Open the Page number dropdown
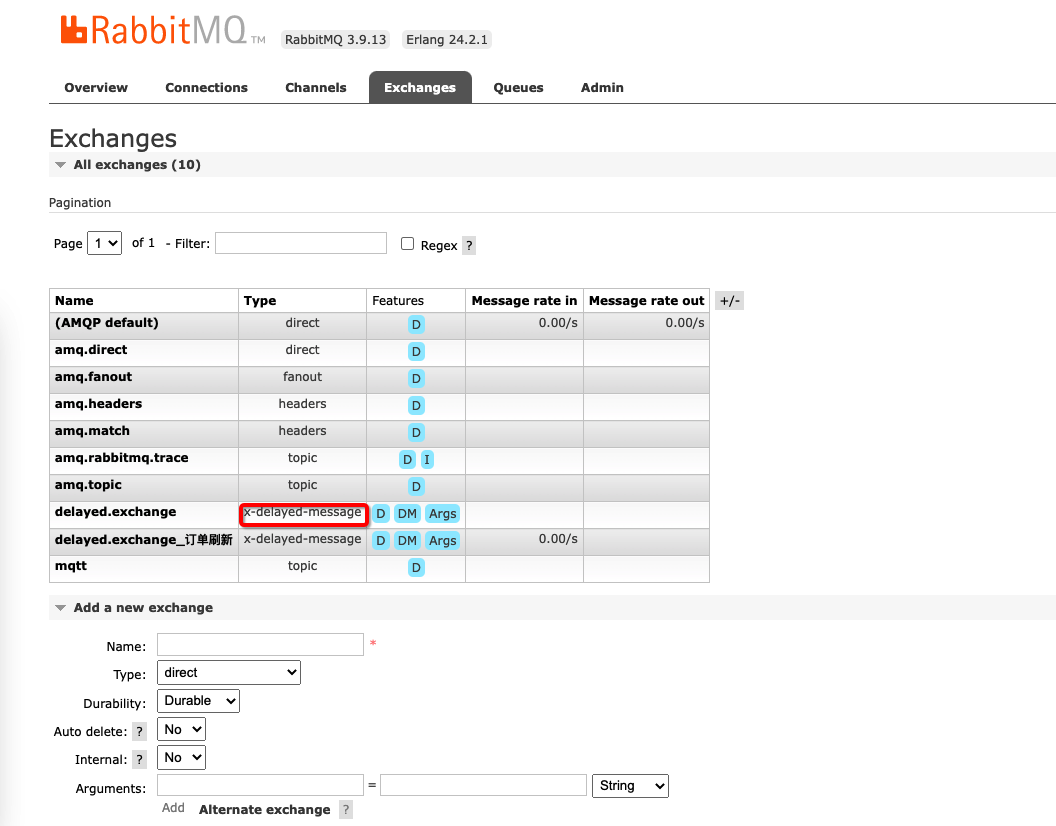 point(104,243)
